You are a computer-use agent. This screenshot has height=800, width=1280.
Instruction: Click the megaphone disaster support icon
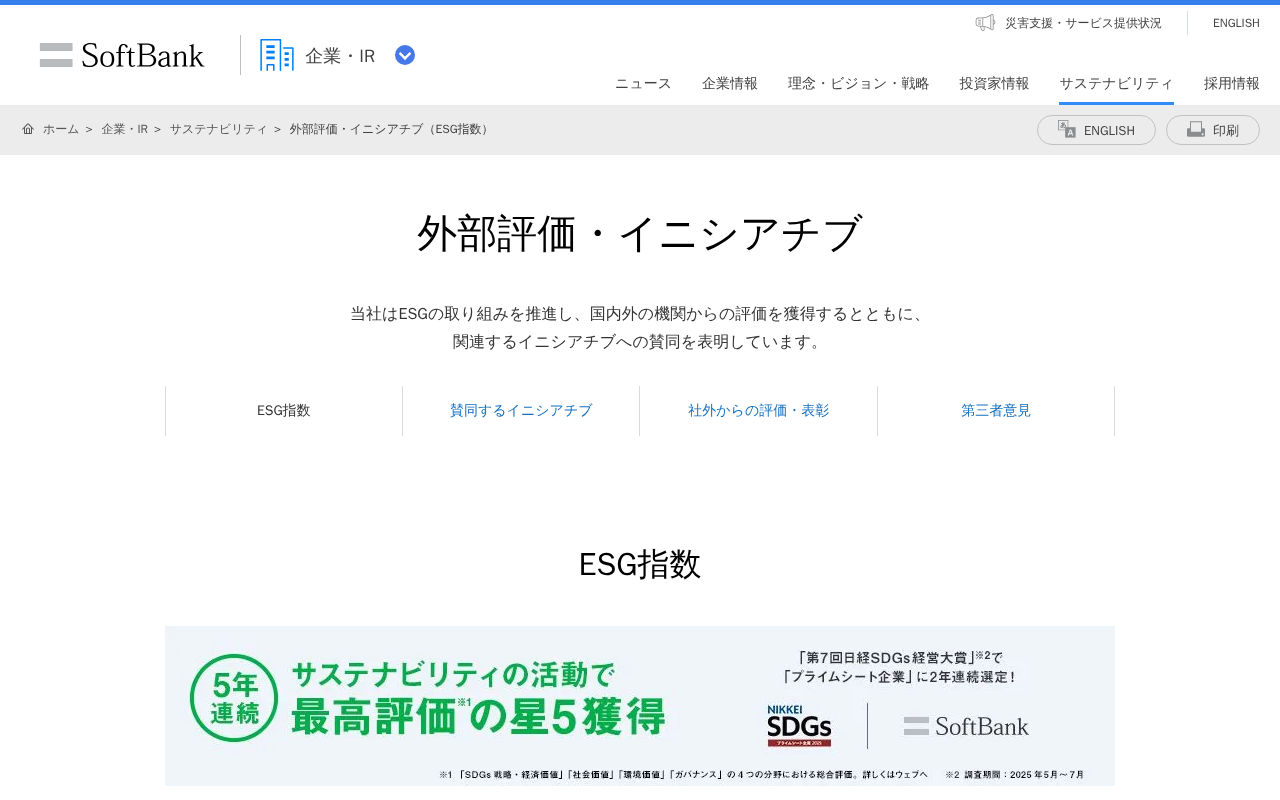tap(985, 22)
